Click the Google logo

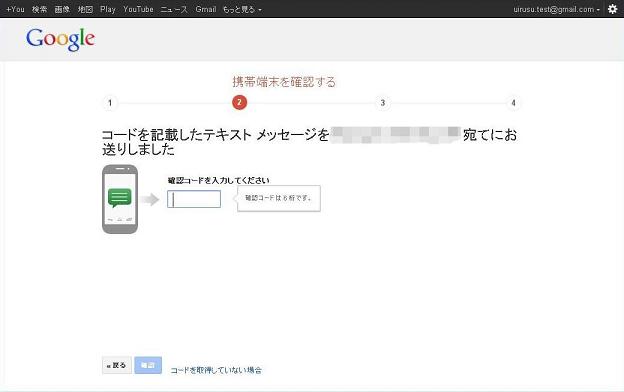60,39
